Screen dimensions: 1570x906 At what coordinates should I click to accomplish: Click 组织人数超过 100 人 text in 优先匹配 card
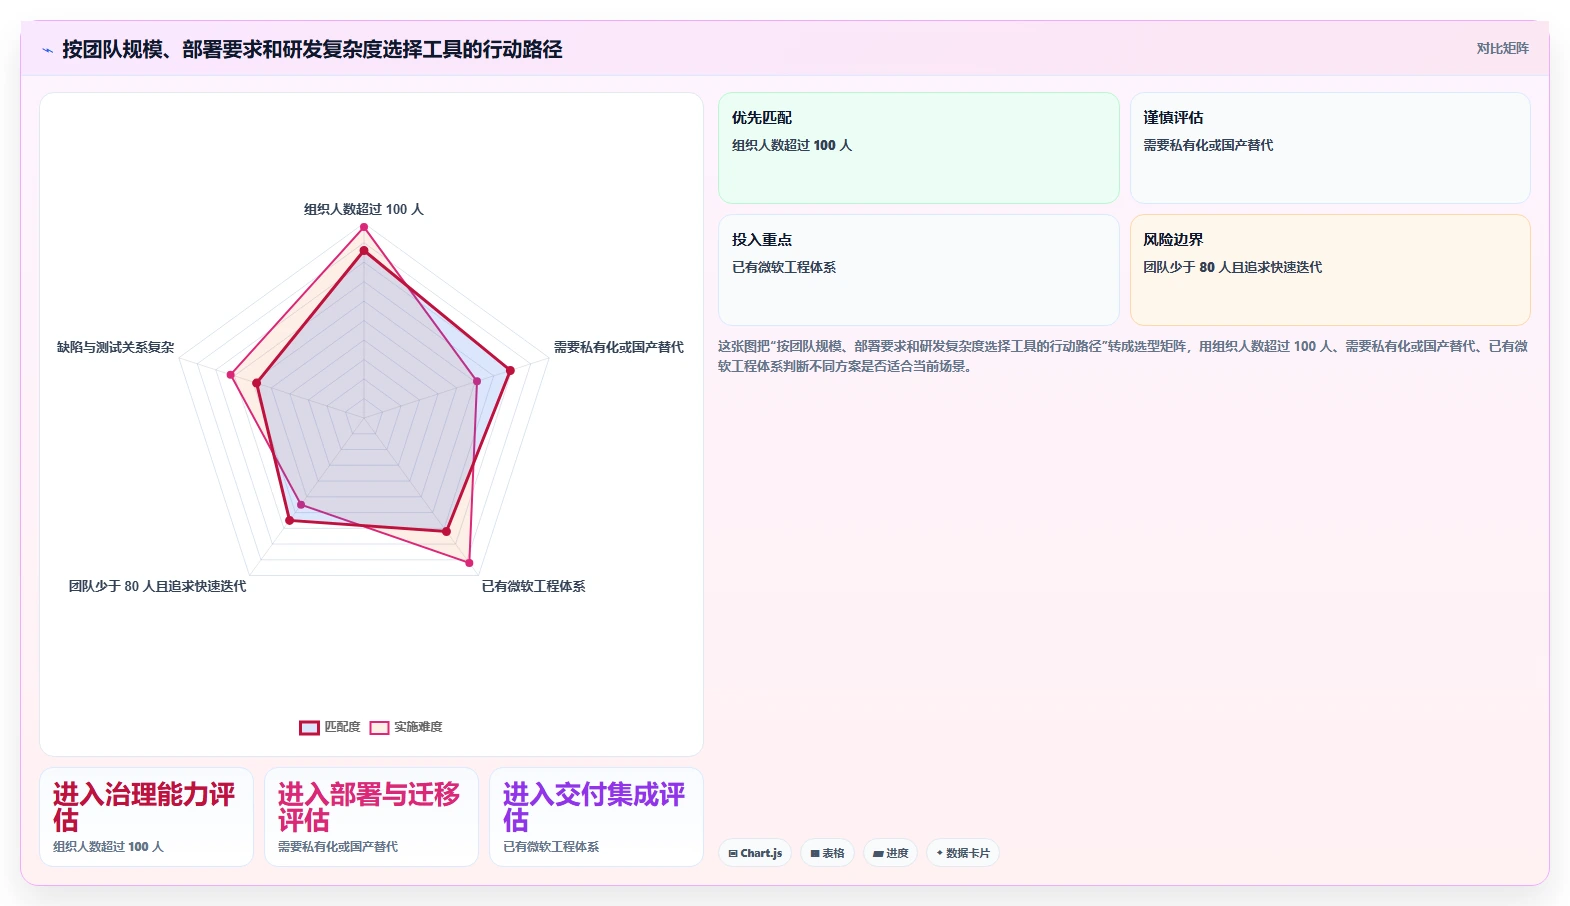click(792, 145)
